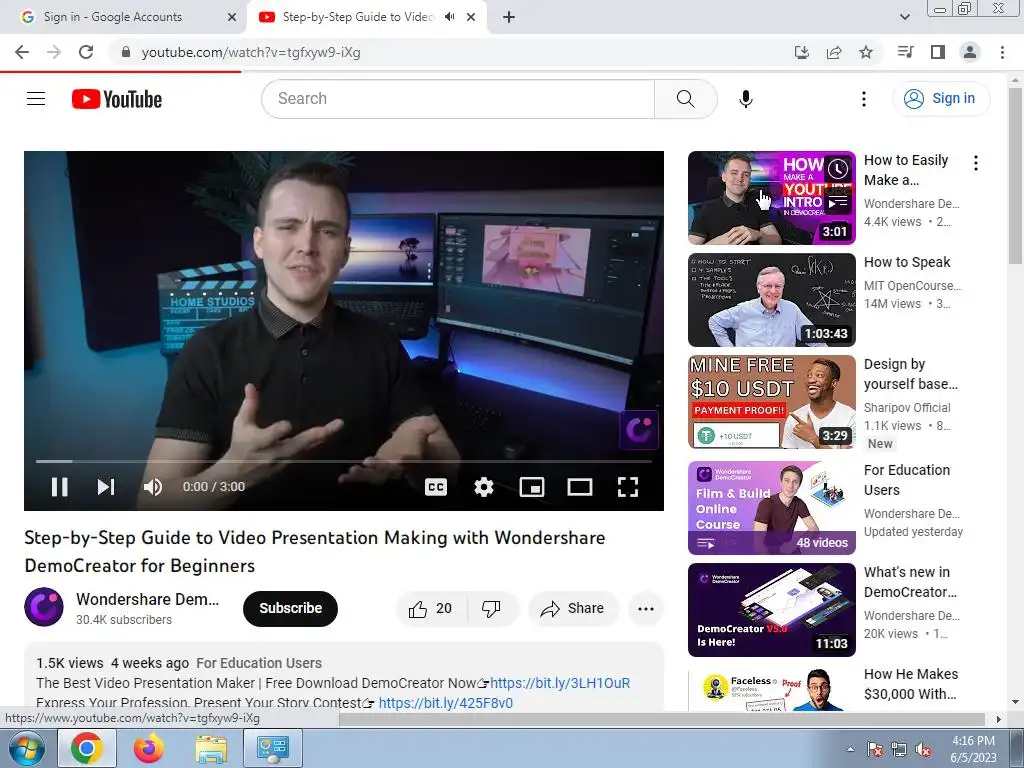
Task: Like the video with thumbs up
Action: click(x=431, y=609)
